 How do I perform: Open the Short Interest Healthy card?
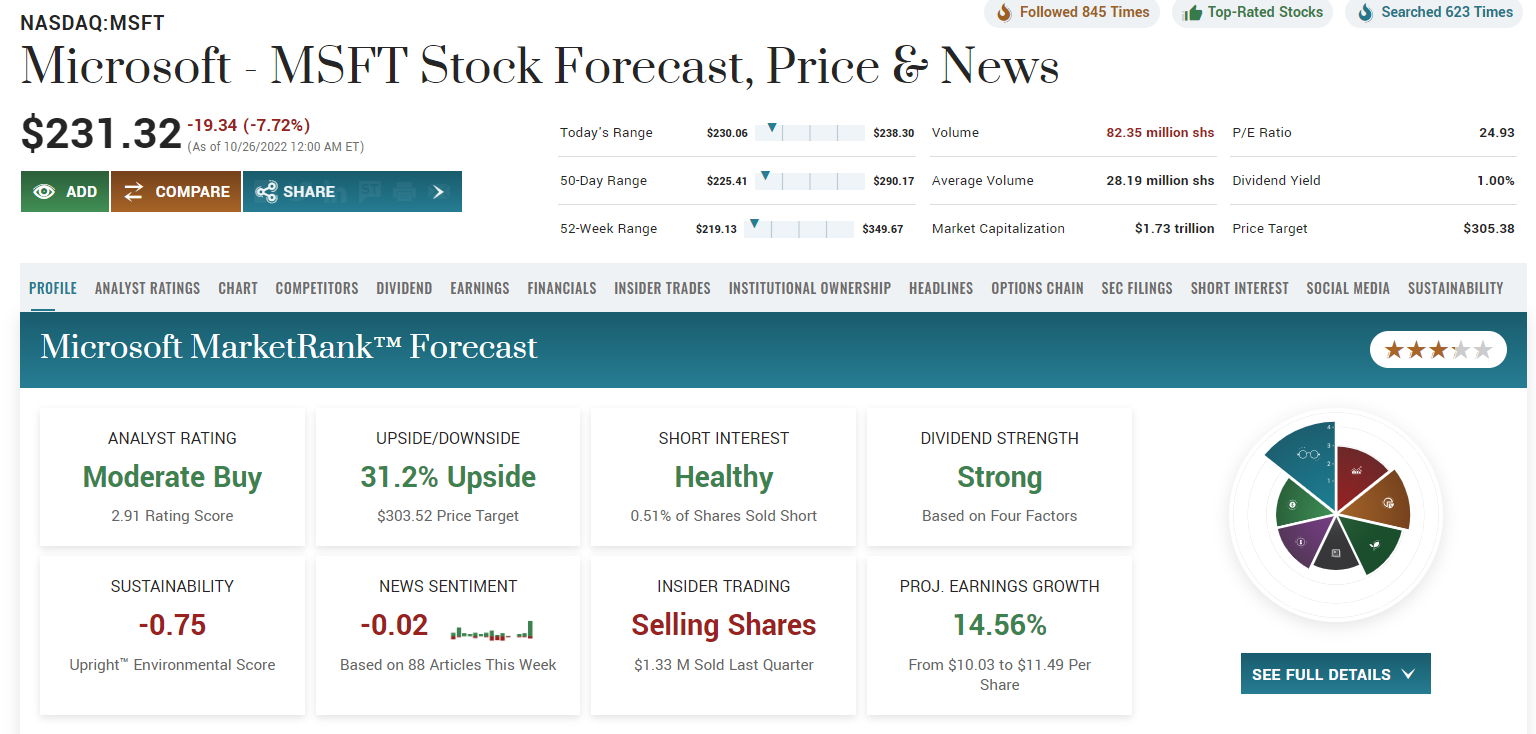click(724, 477)
